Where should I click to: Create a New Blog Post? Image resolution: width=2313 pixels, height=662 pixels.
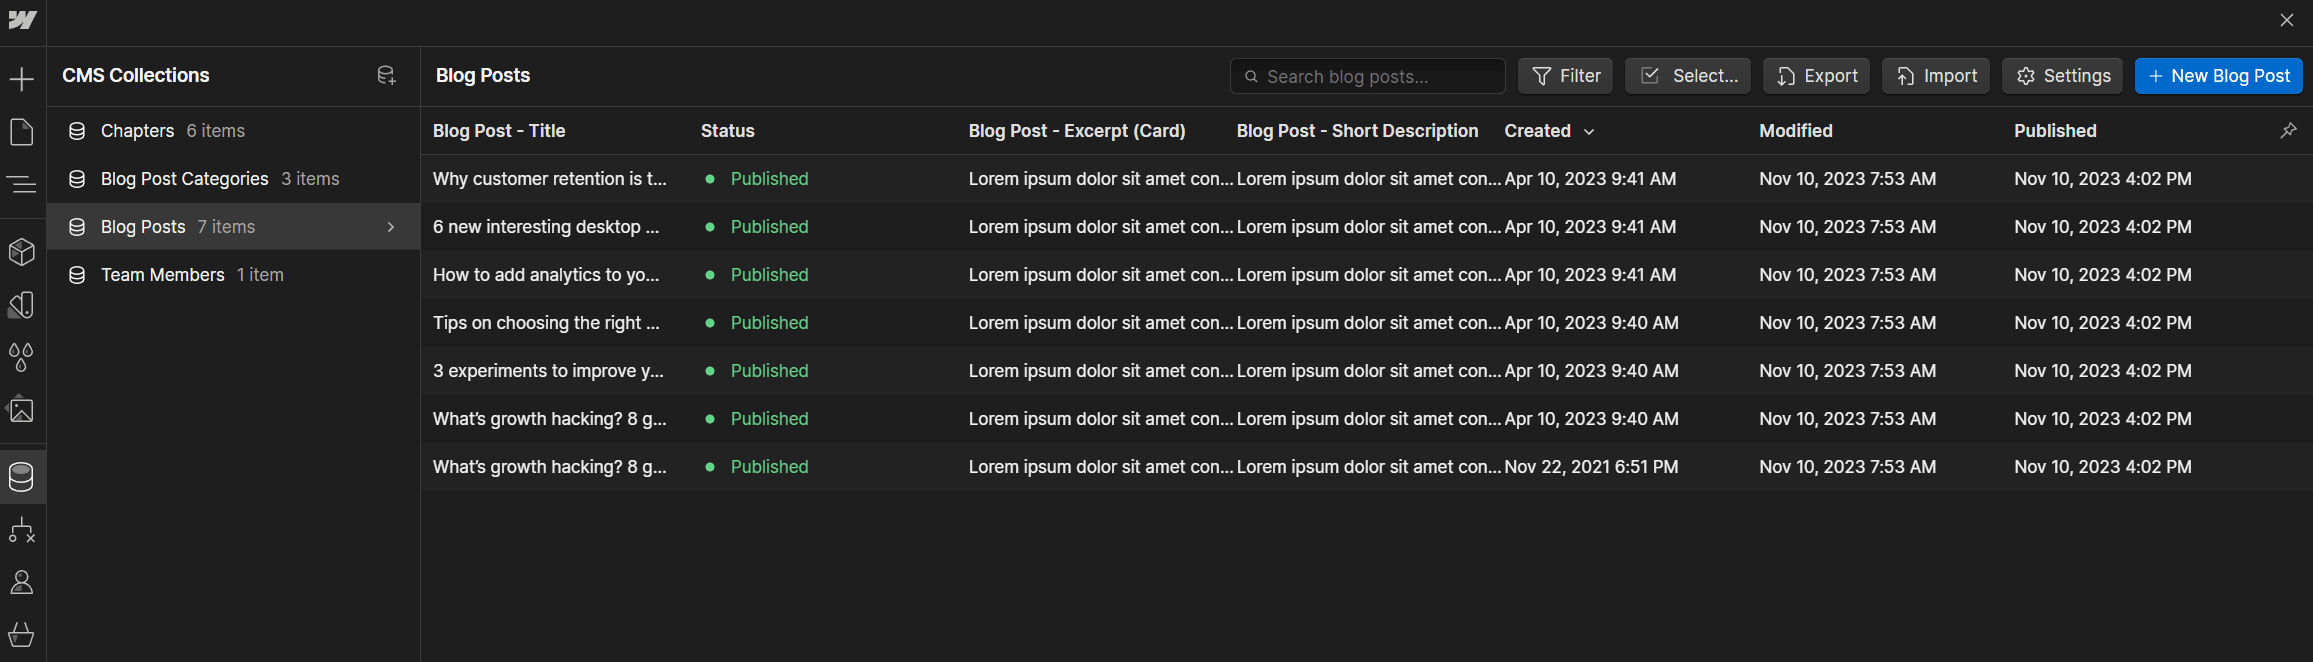click(2219, 76)
